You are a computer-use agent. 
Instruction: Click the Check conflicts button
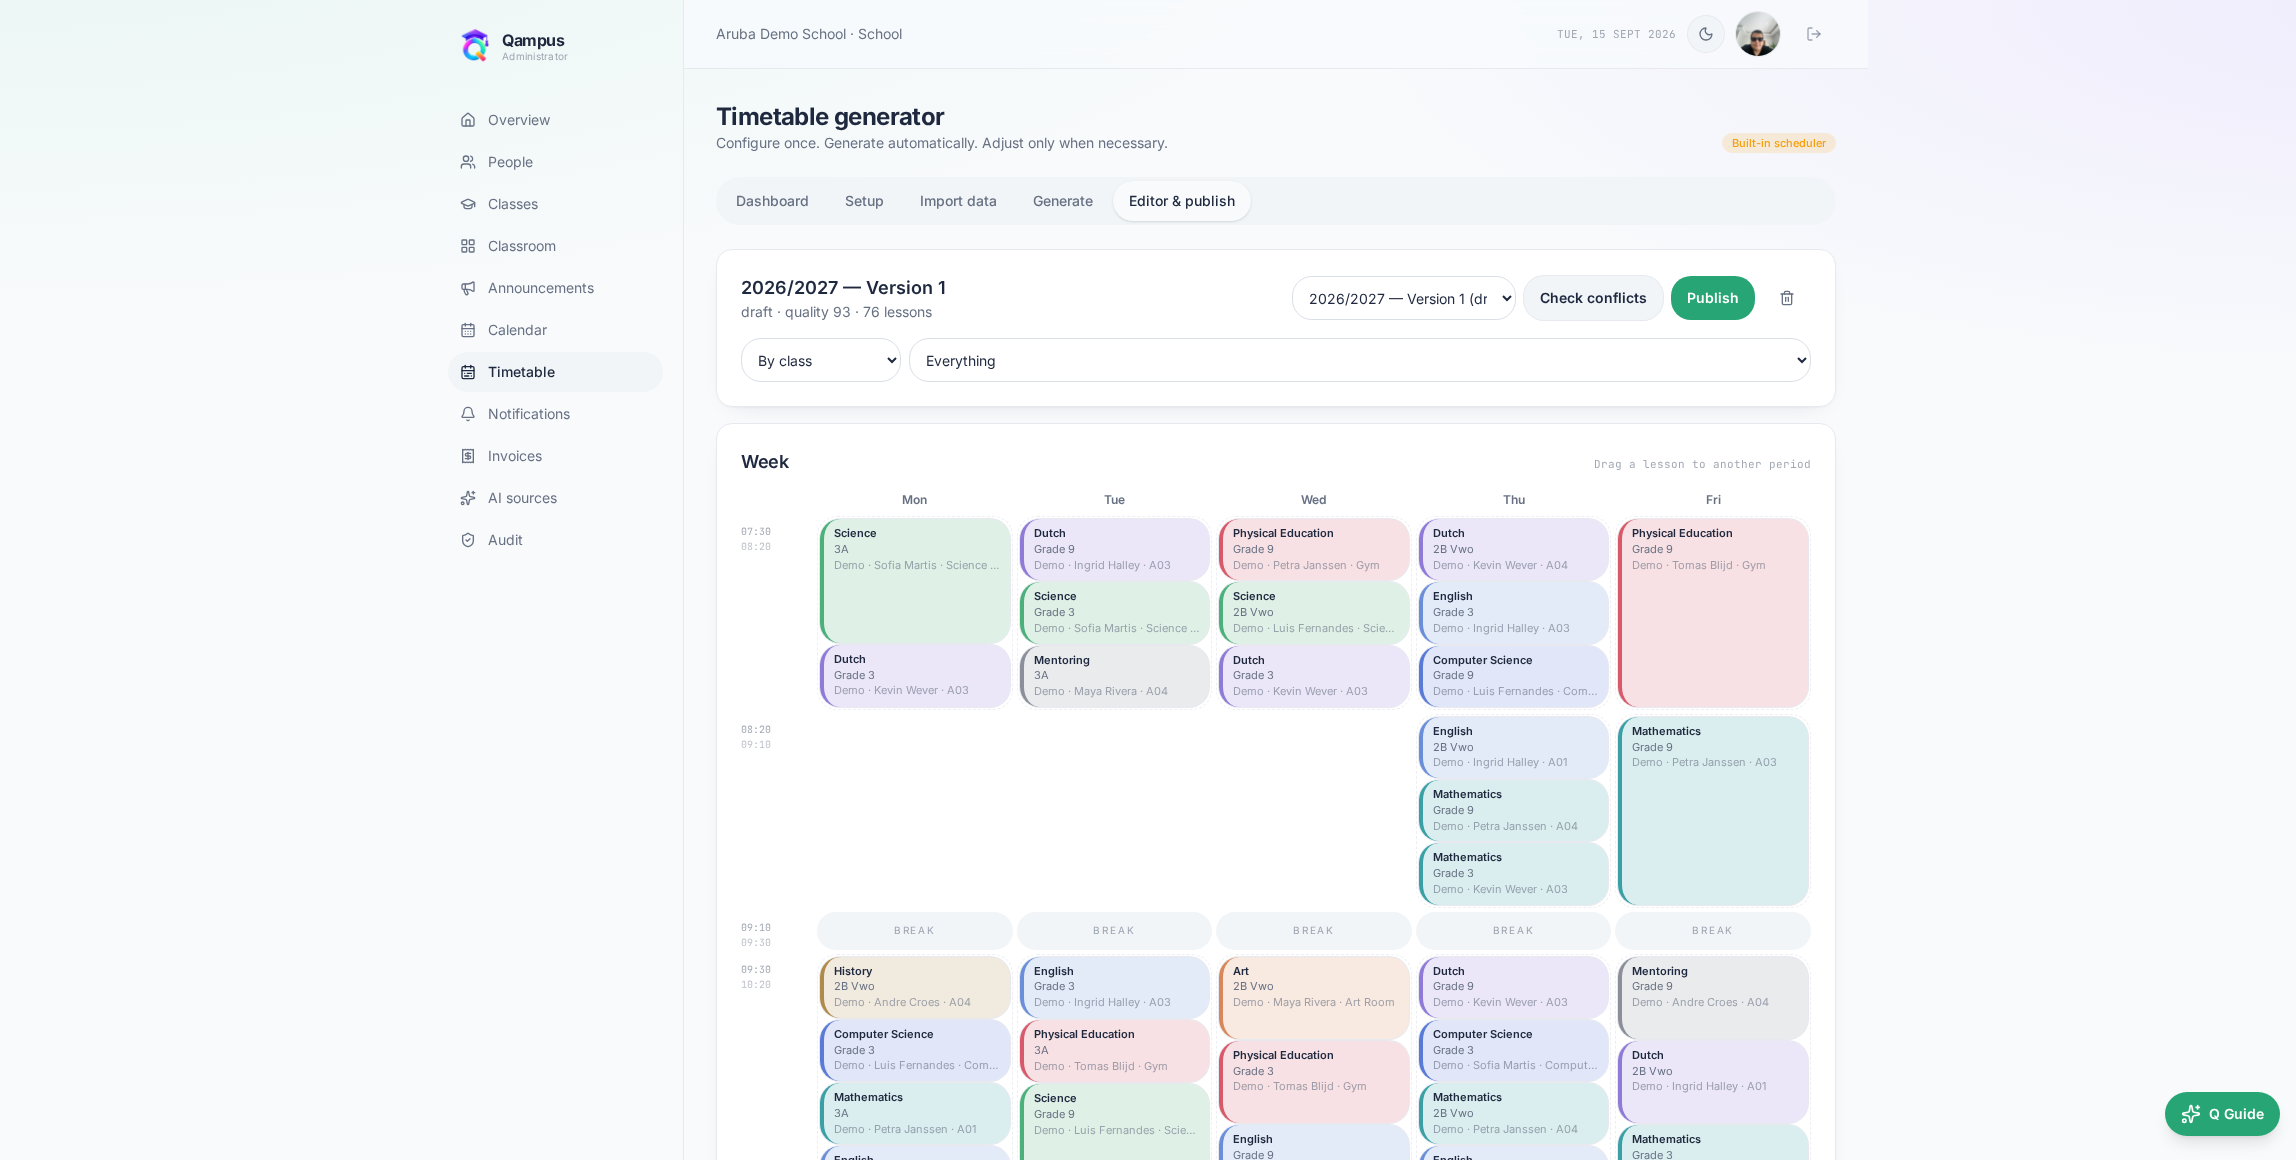point(1593,298)
